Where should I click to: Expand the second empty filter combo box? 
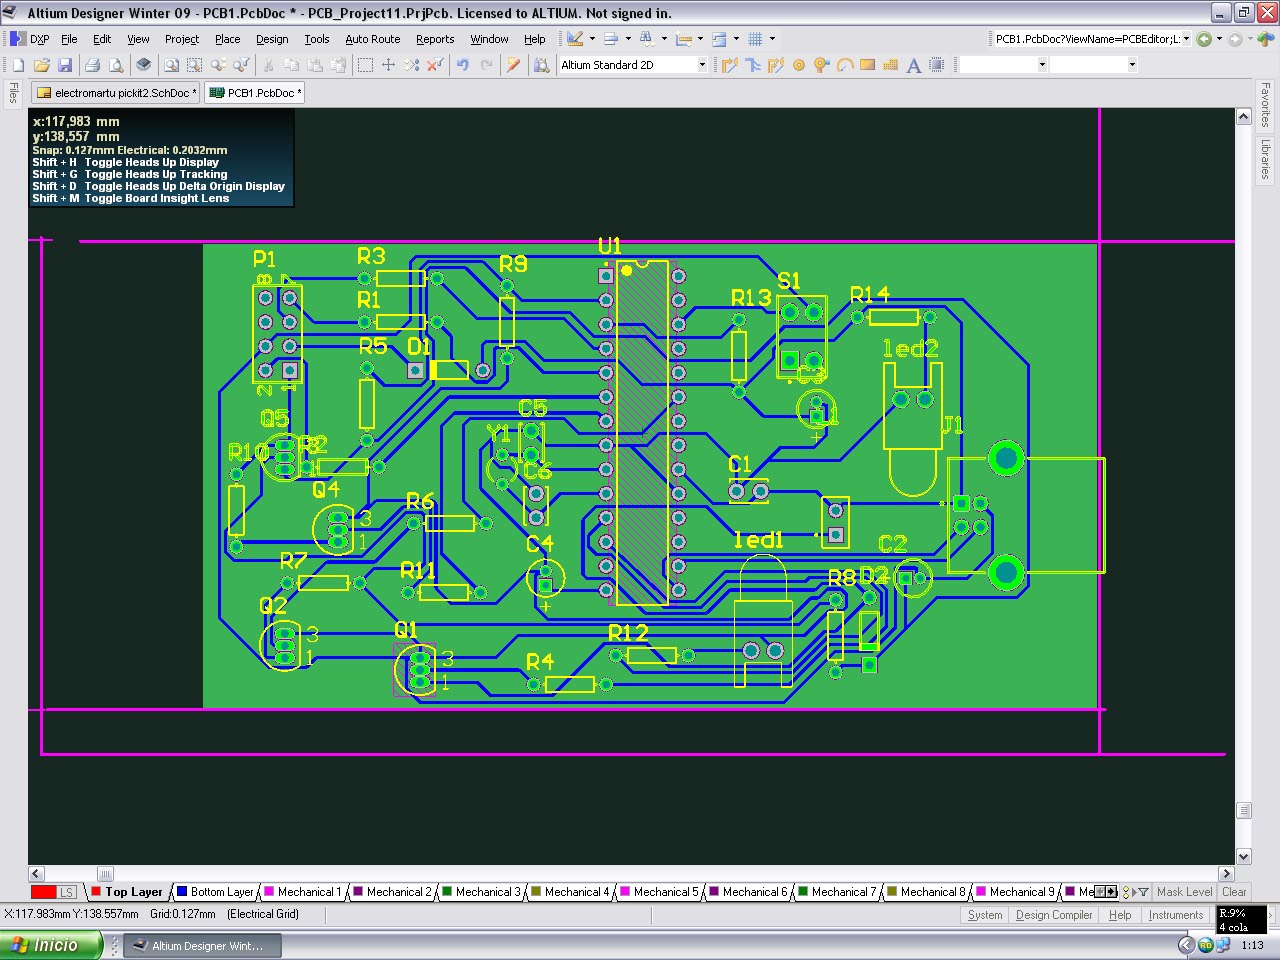coord(1132,65)
